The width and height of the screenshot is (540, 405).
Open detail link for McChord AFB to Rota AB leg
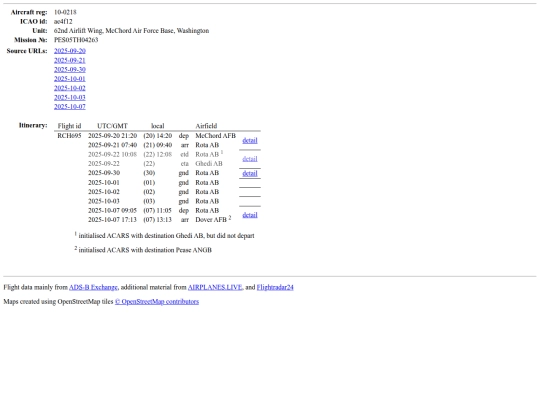coord(250,141)
